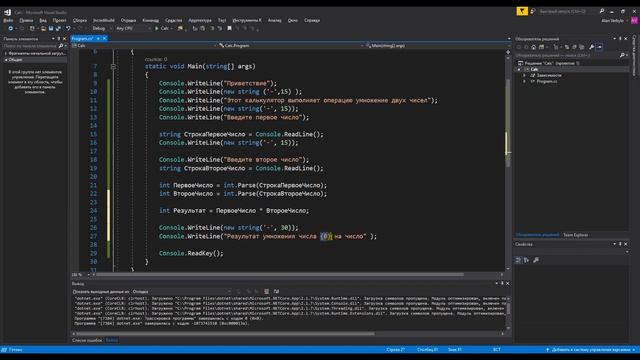Click the Clear All icon in Output panel
640x360 pixels.
pyautogui.click(x=267, y=291)
